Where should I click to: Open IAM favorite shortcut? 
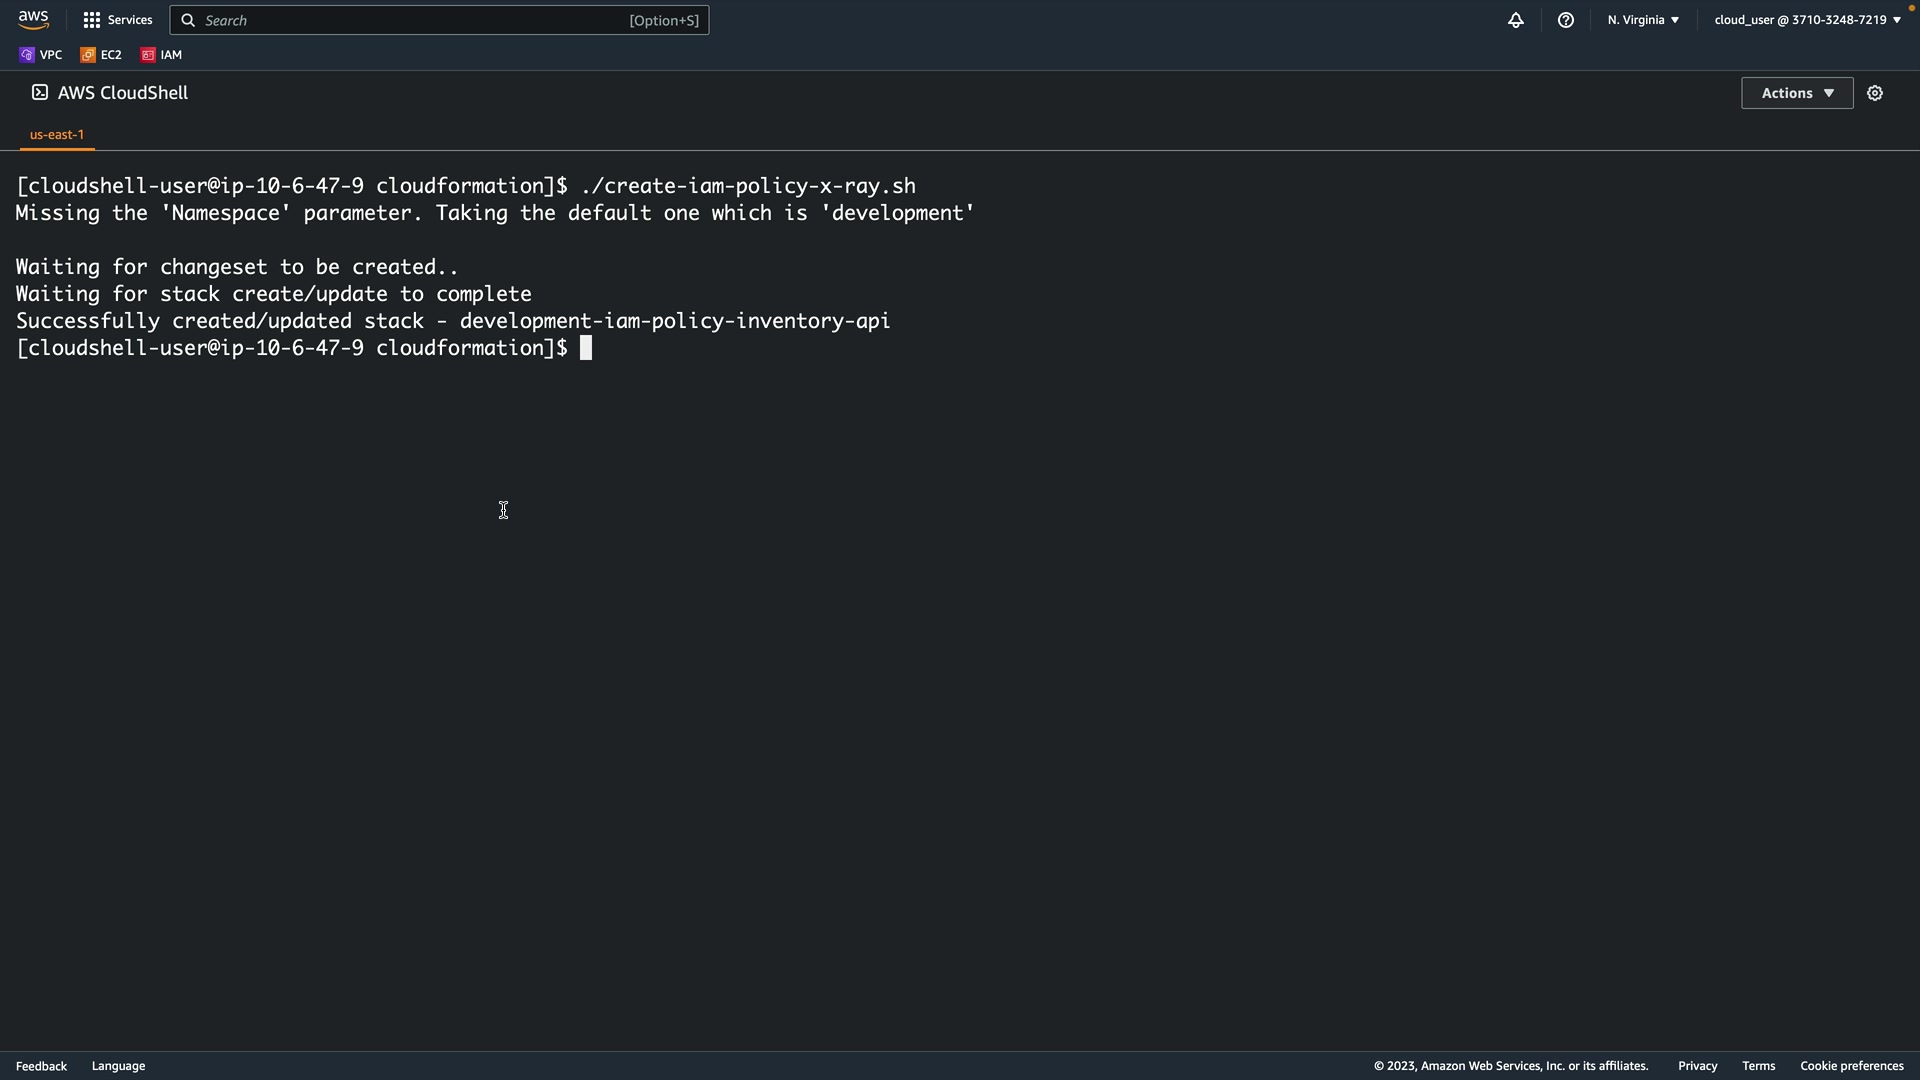[162, 55]
